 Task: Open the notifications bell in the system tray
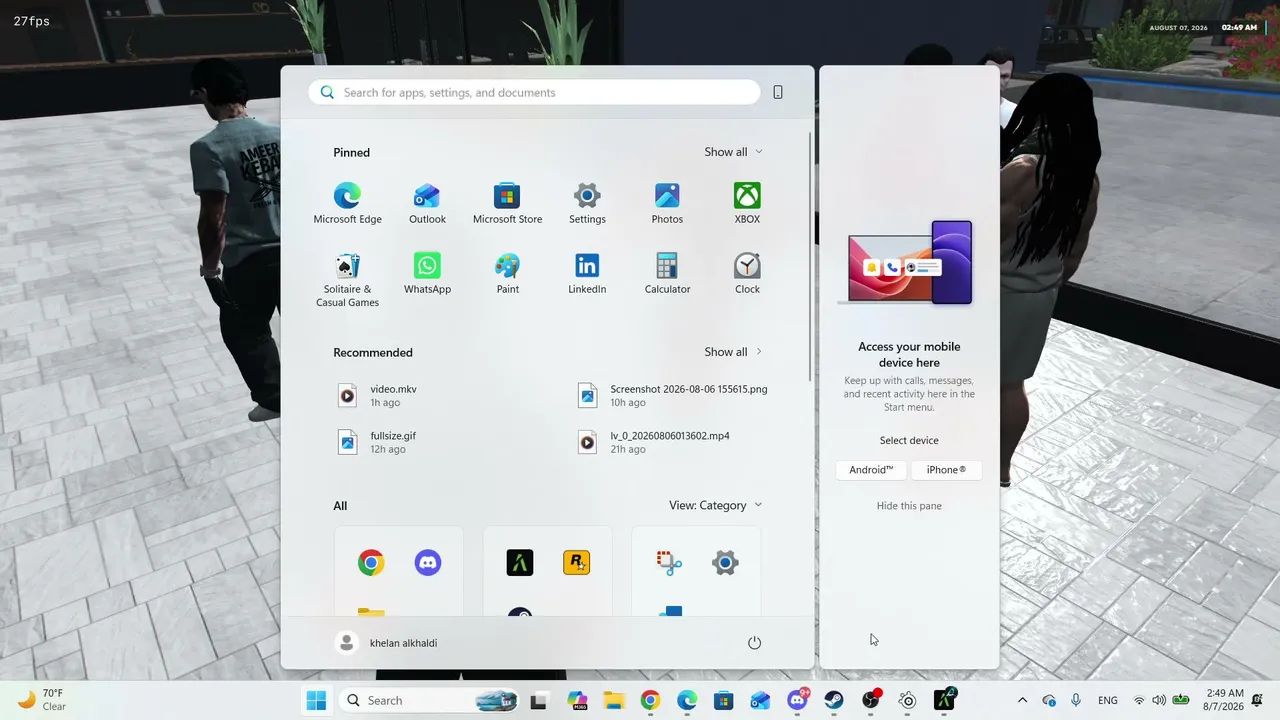[x=1257, y=700]
